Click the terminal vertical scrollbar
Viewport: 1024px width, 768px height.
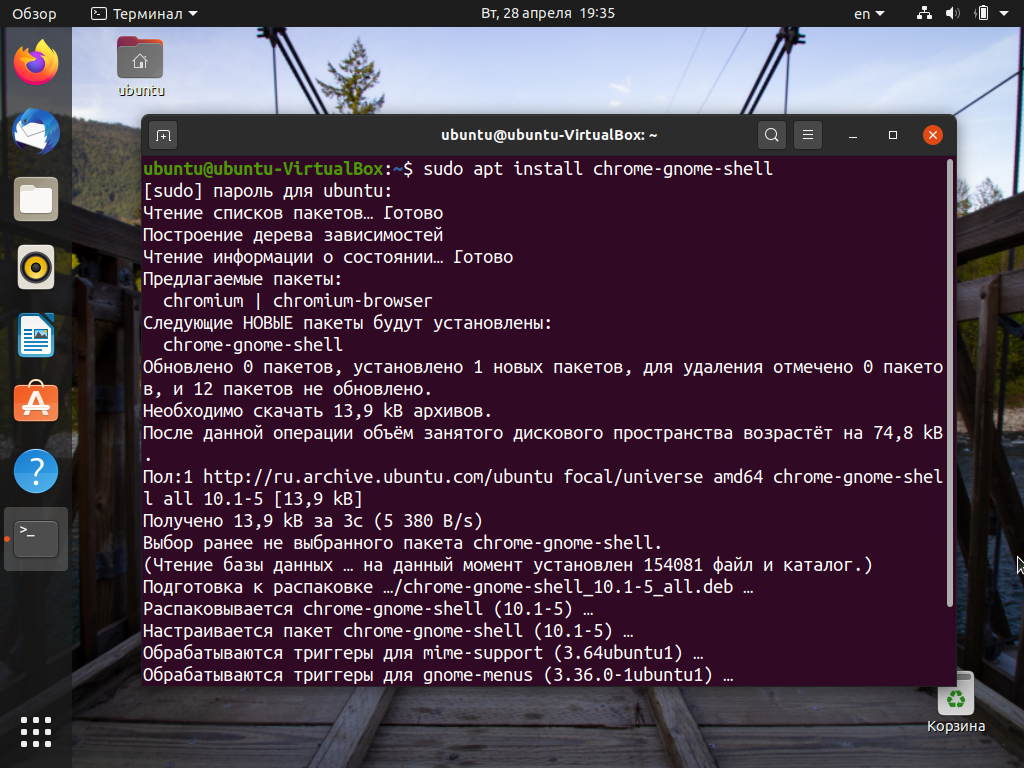[950, 384]
